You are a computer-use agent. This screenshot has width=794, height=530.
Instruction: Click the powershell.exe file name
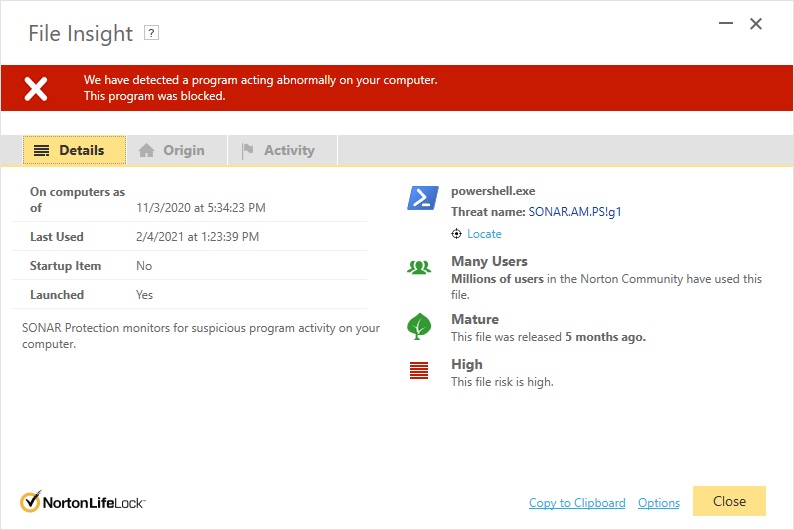(493, 191)
